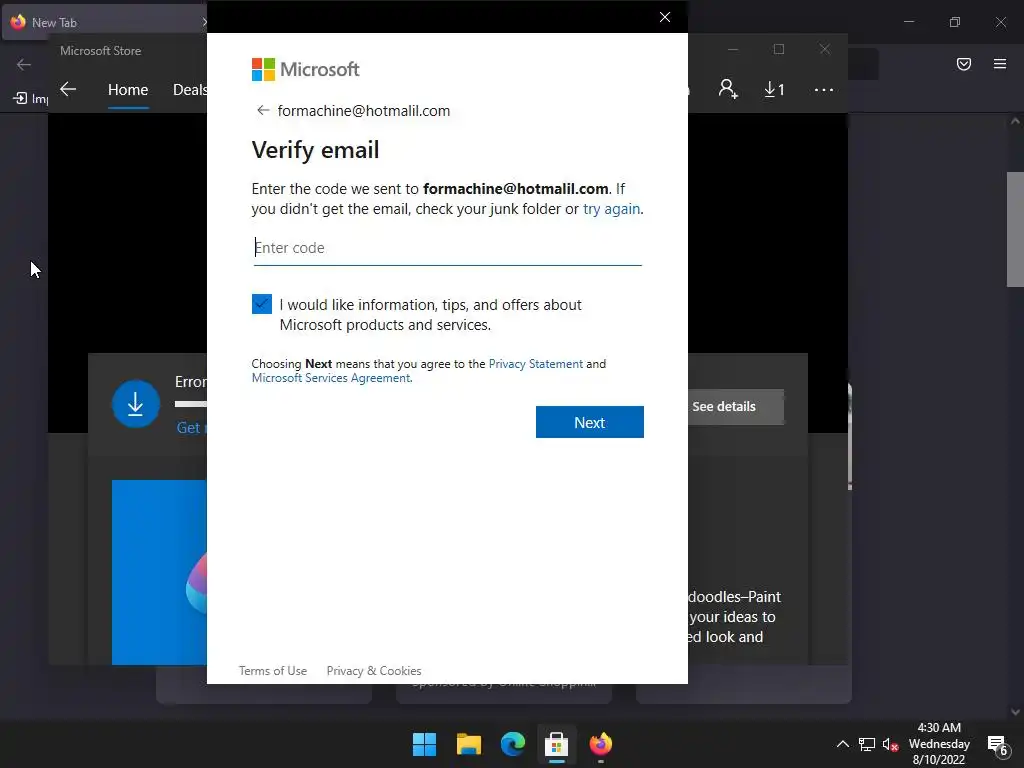The width and height of the screenshot is (1024, 768).
Task: Open the Microsoft Store account sign-in icon
Action: (728, 89)
